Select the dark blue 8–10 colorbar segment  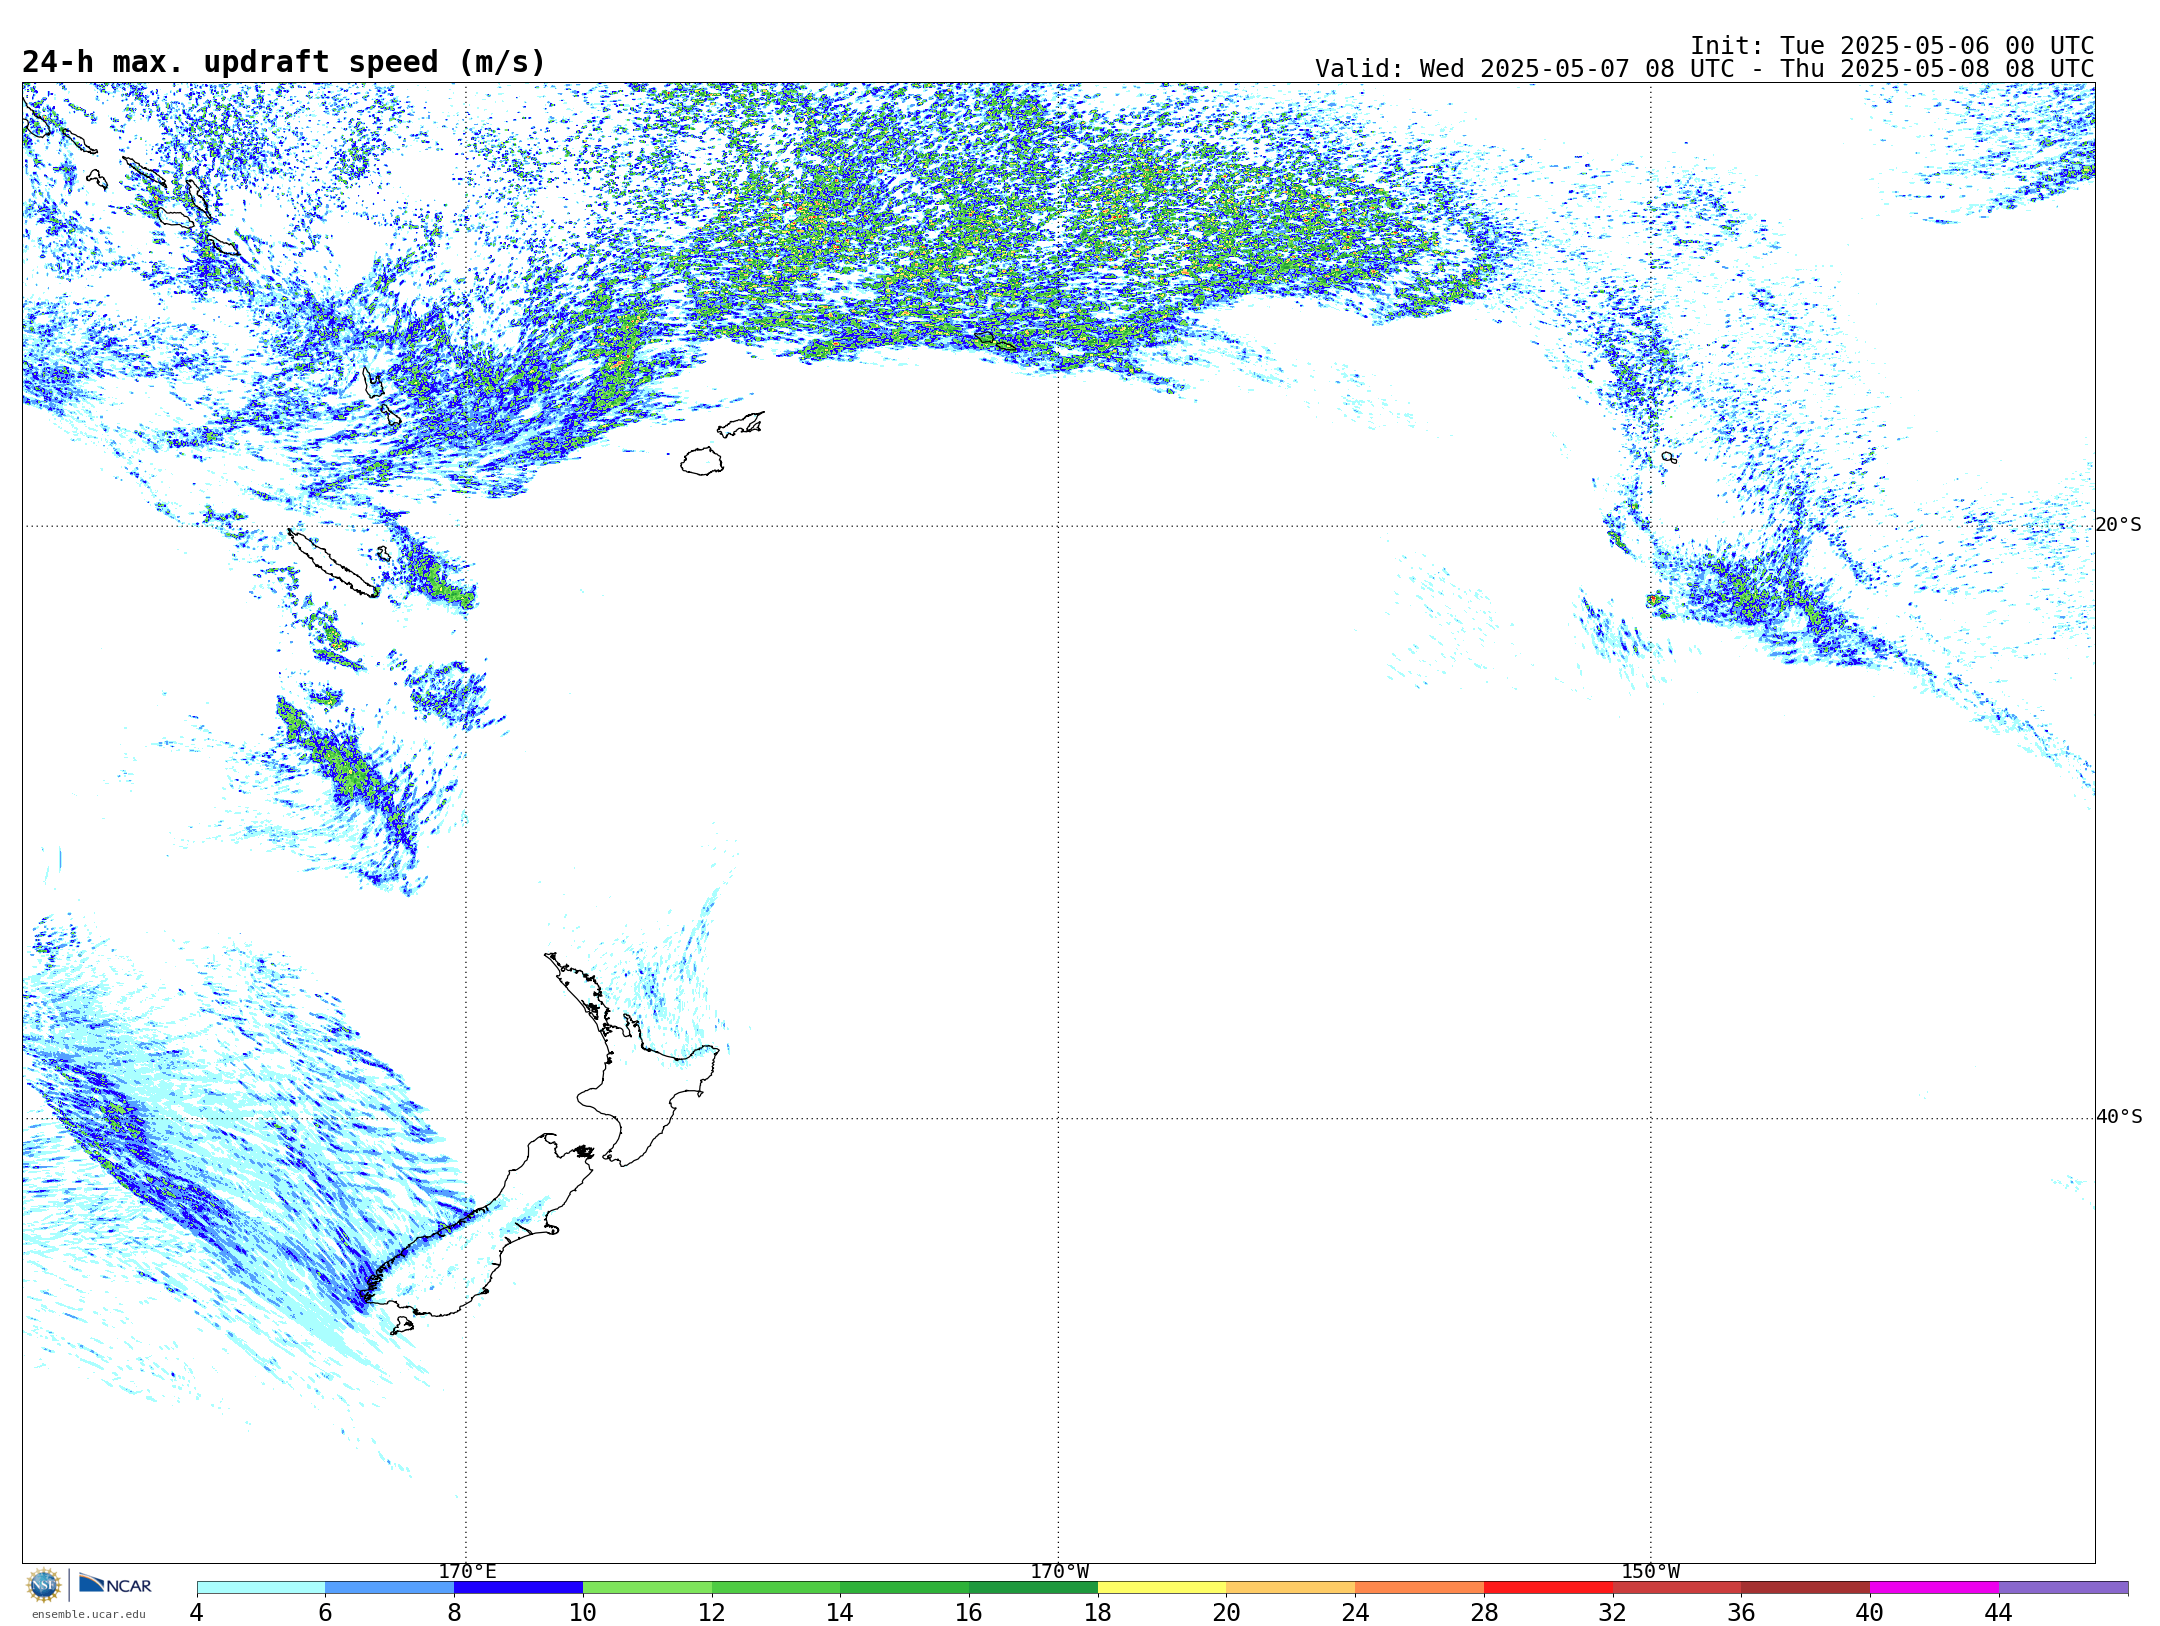[518, 1588]
